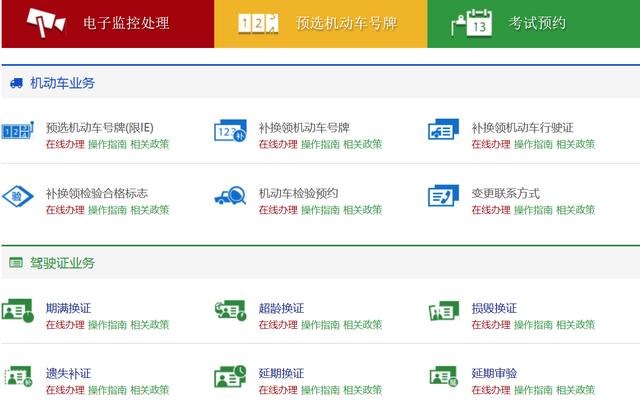The width and height of the screenshot is (640, 400).
Task: Click 操作指南 under 补换领检验合格标志
Action: click(x=107, y=210)
